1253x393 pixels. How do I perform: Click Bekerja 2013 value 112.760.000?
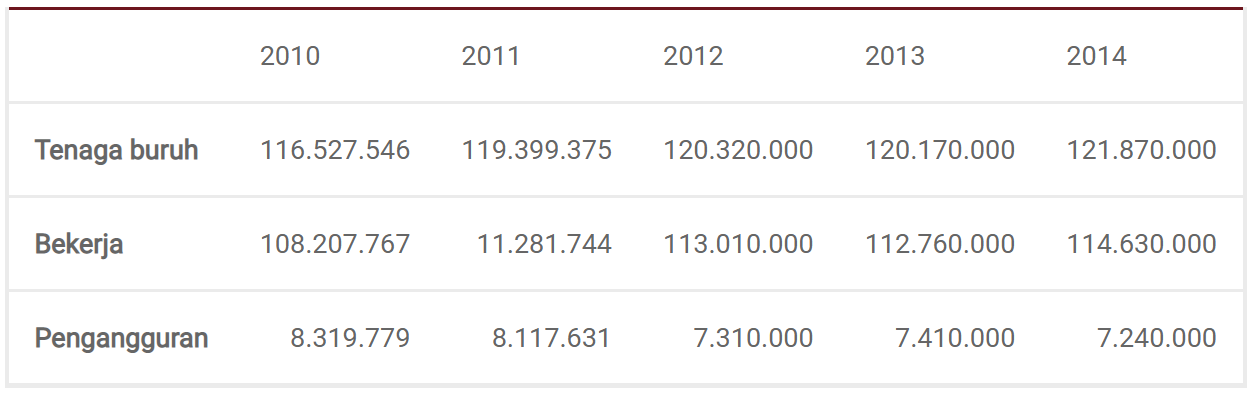940,244
